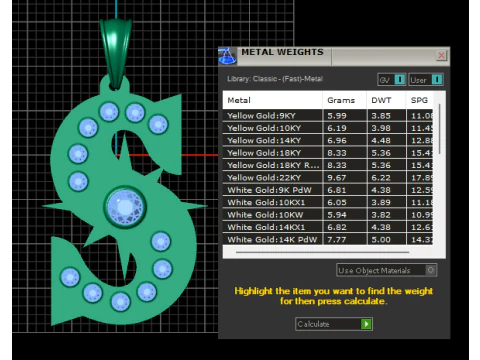Select the White Gold:10KX1 row
This screenshot has height=360, width=480.
tap(328, 202)
